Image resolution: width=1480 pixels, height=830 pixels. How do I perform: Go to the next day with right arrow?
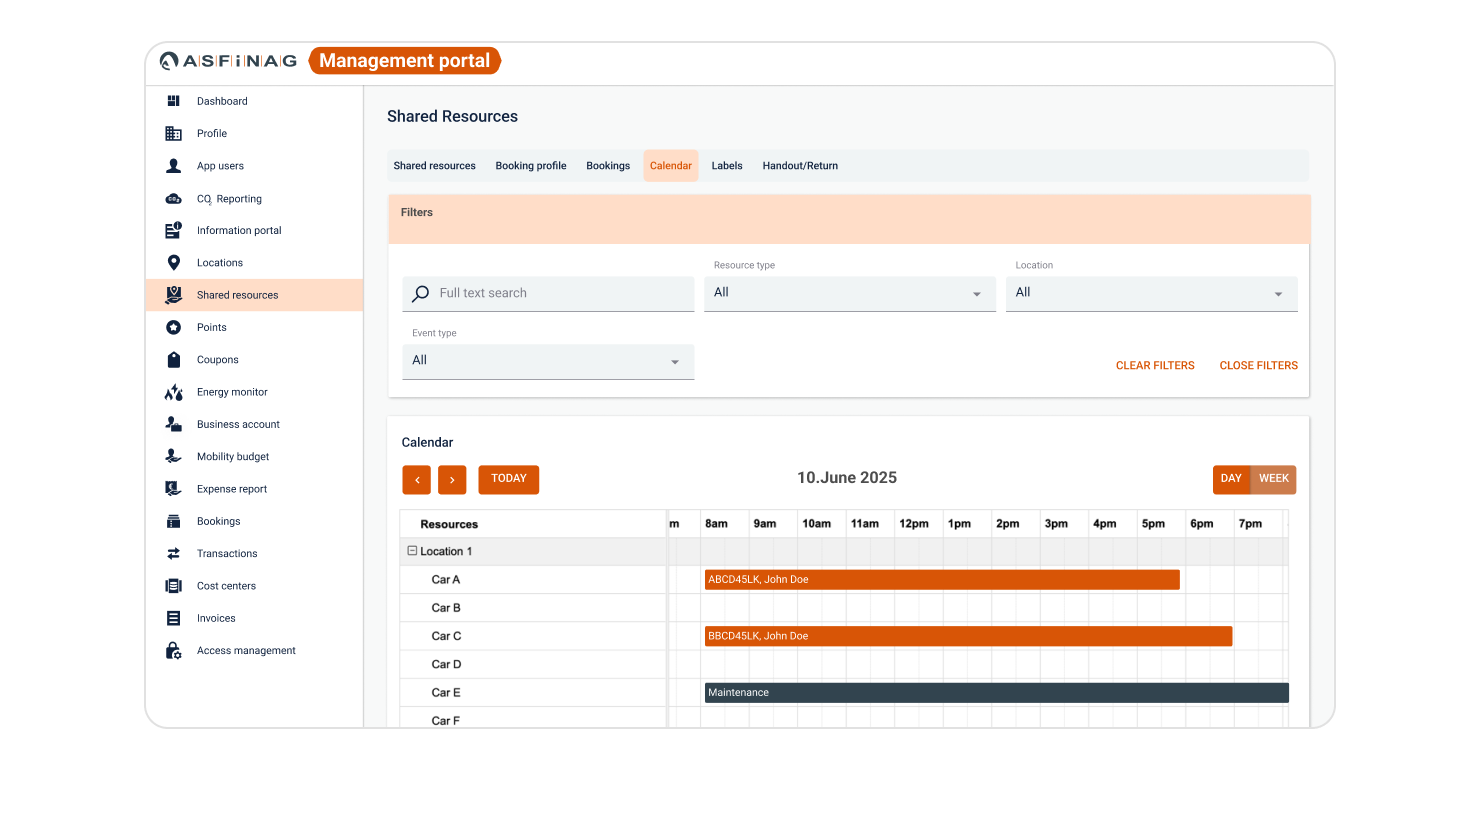pyautogui.click(x=452, y=480)
